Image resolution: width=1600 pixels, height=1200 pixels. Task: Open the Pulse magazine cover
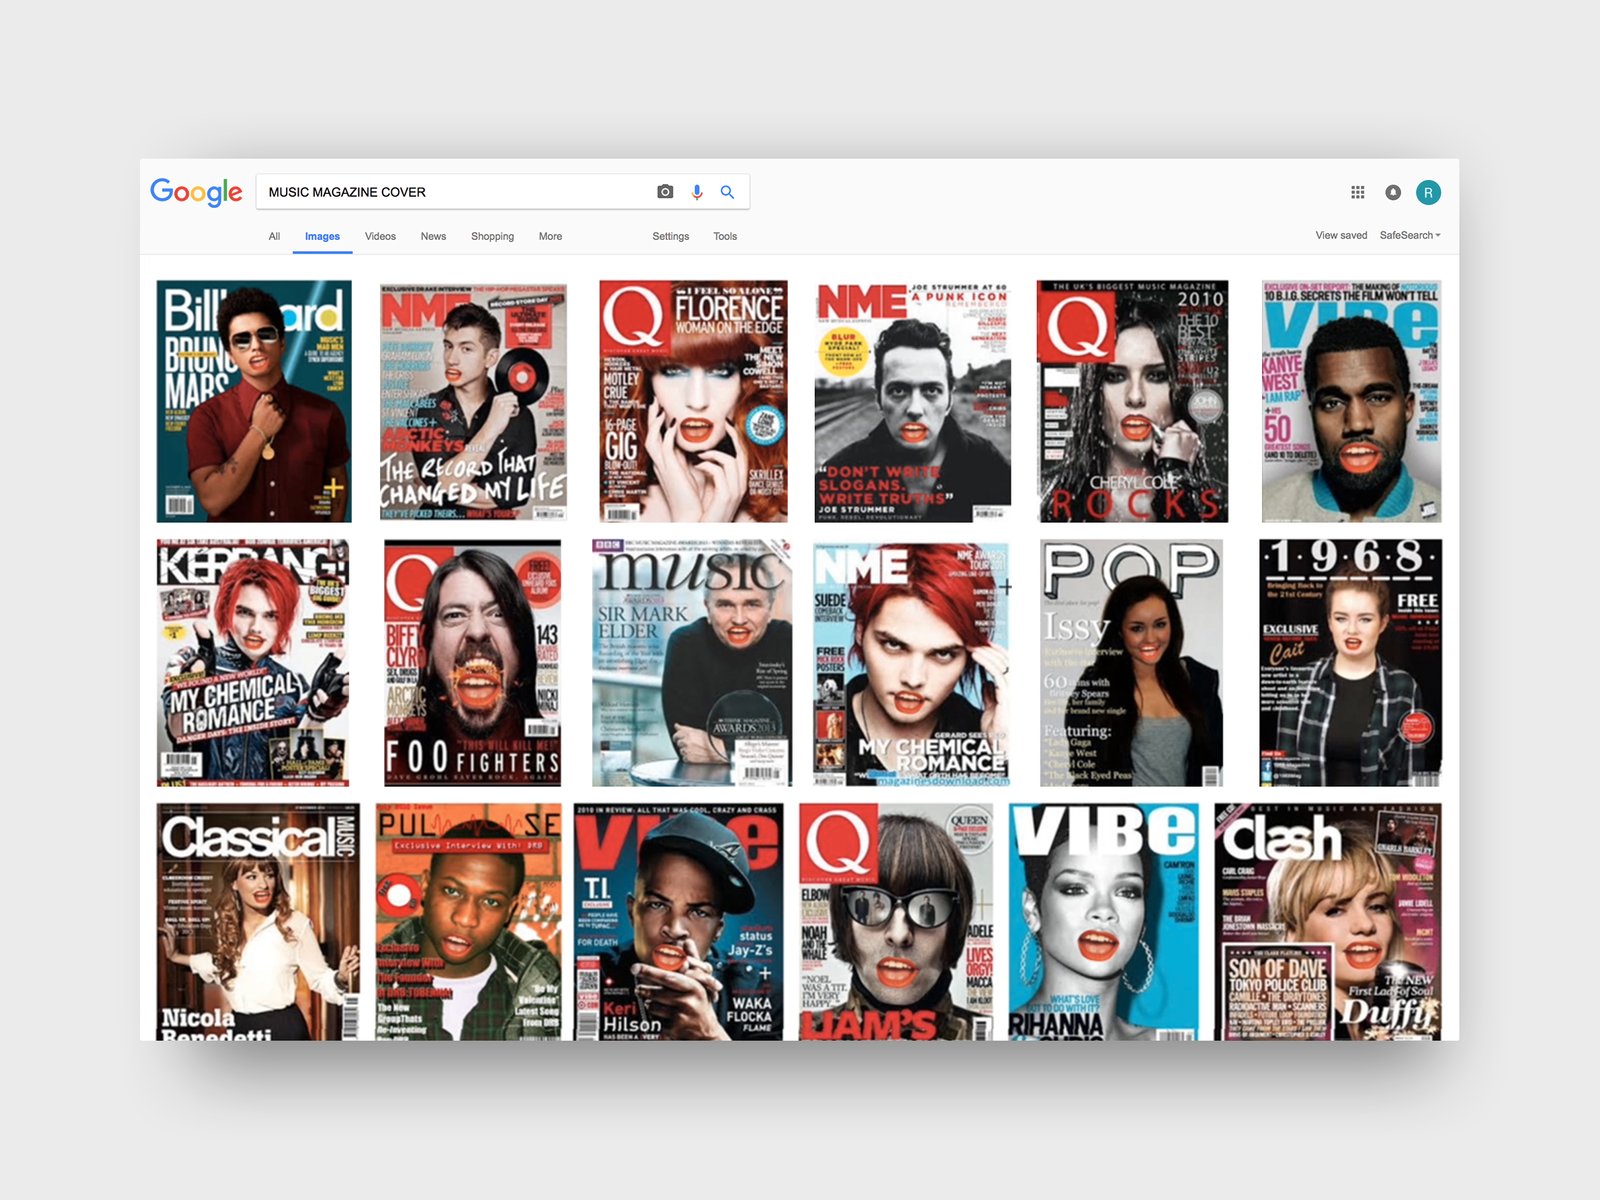pos(468,922)
